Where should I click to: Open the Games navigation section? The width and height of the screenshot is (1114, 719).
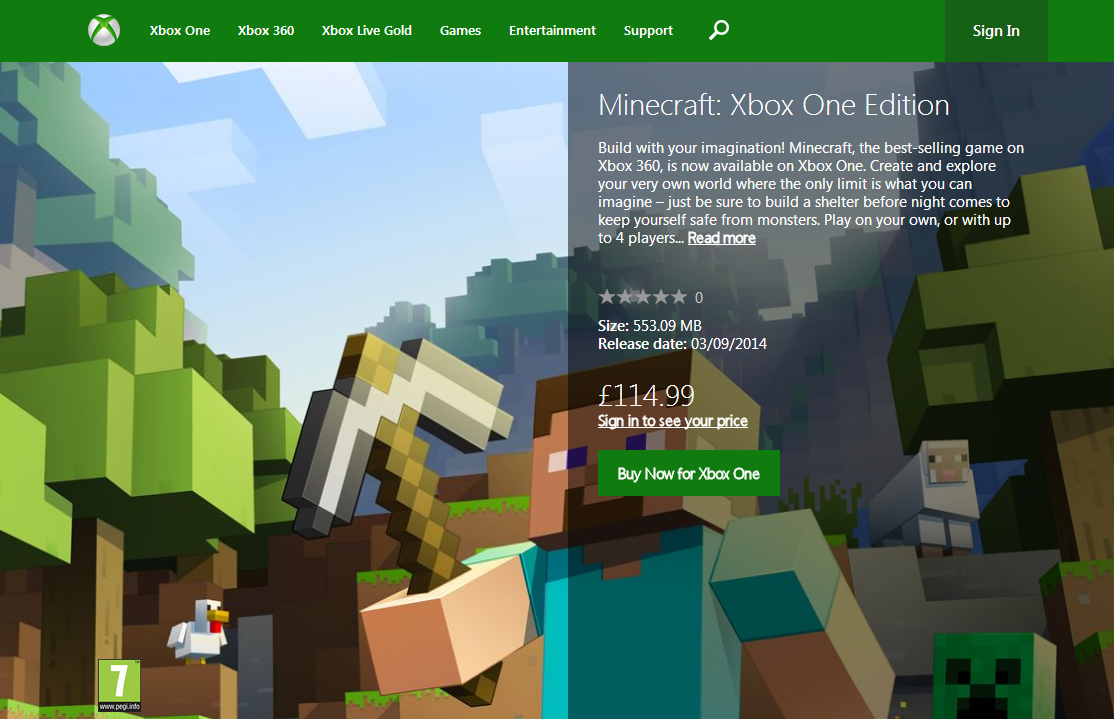460,31
